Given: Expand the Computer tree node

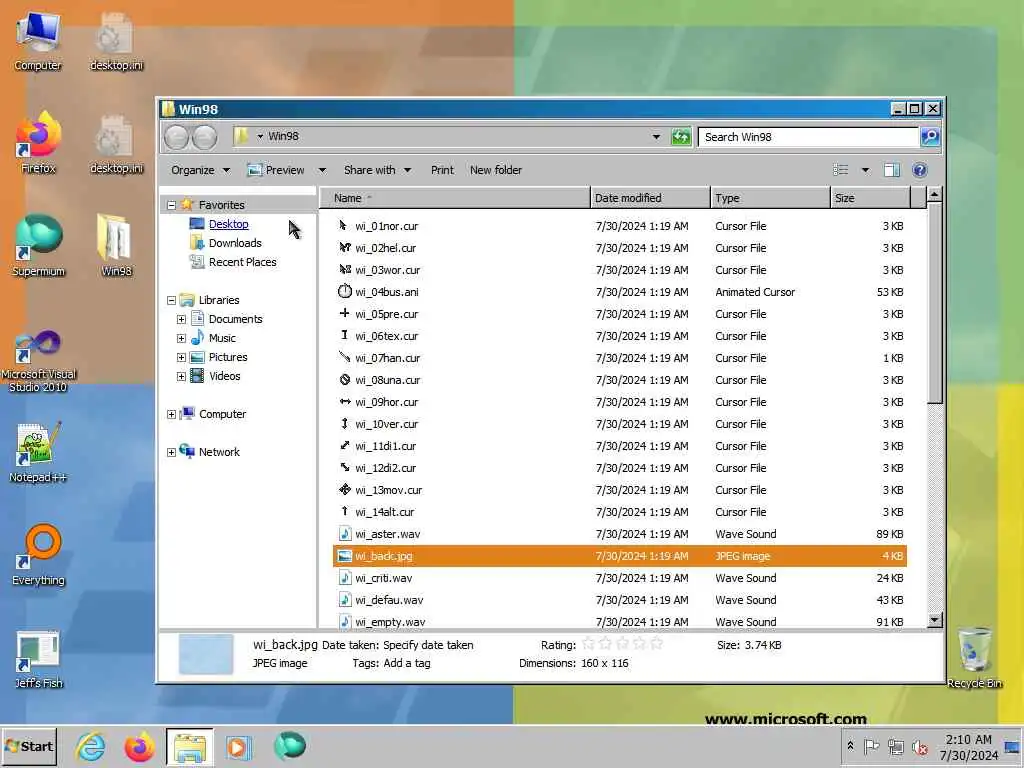Looking at the screenshot, I should pyautogui.click(x=171, y=414).
